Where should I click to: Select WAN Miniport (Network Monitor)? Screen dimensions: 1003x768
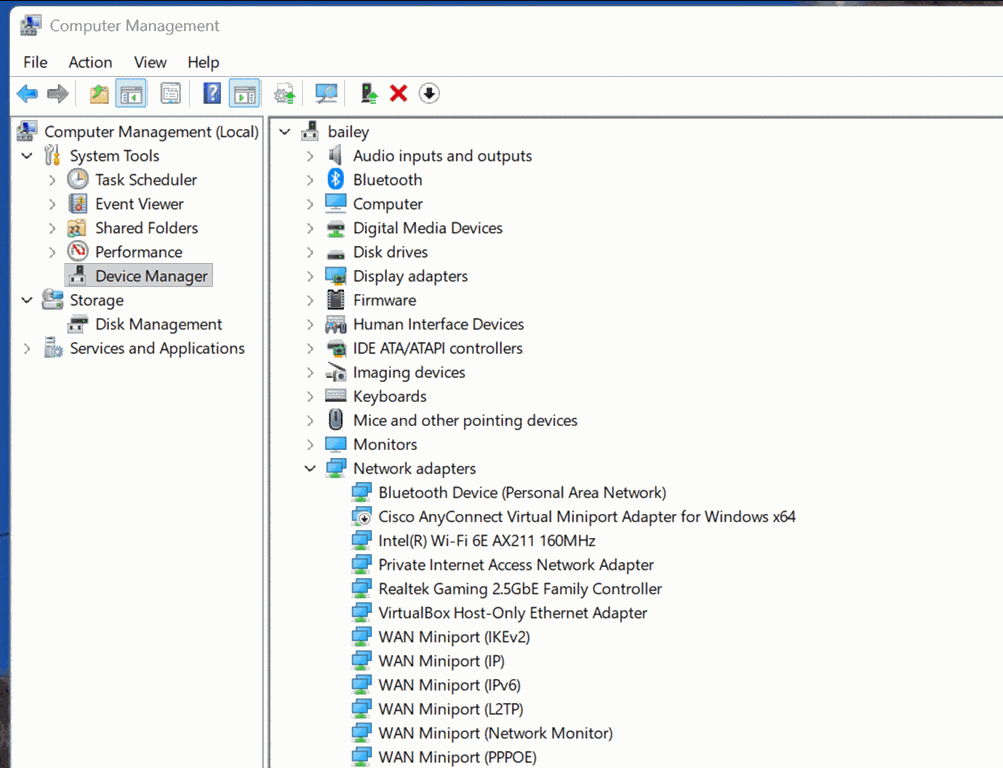[496, 733]
